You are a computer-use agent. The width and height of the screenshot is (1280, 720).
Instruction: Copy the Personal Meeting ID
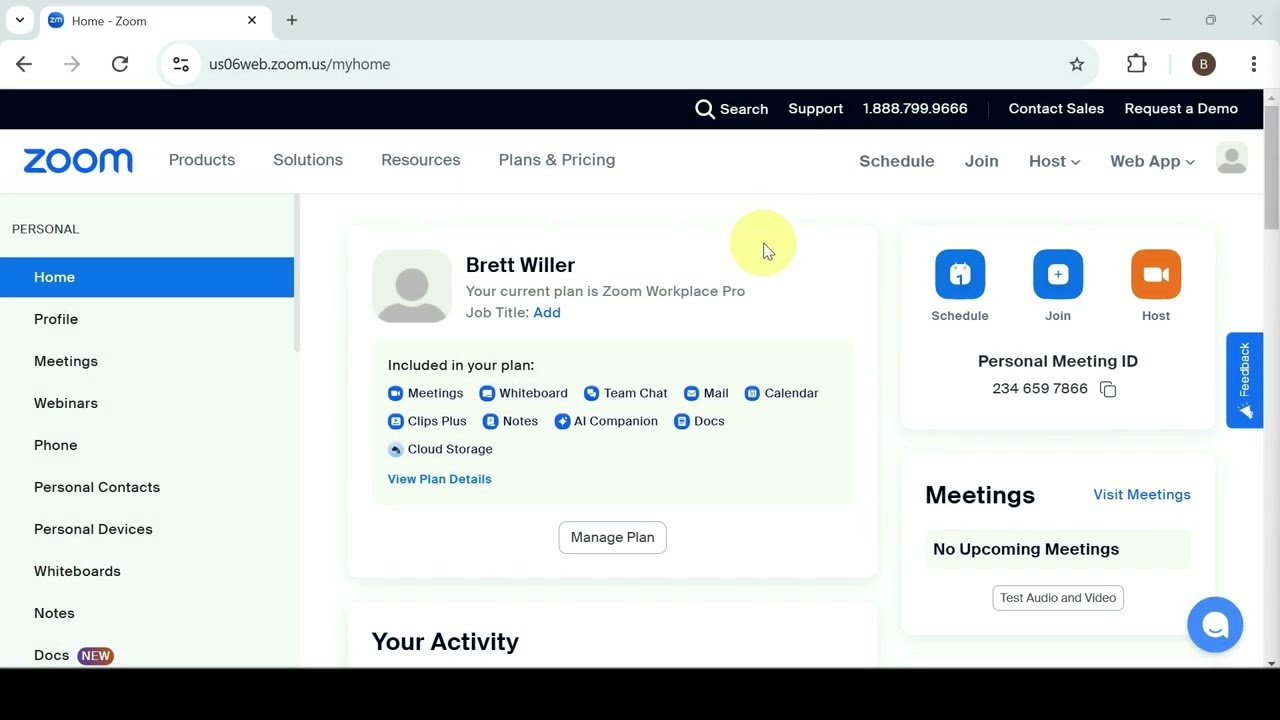(x=1108, y=389)
